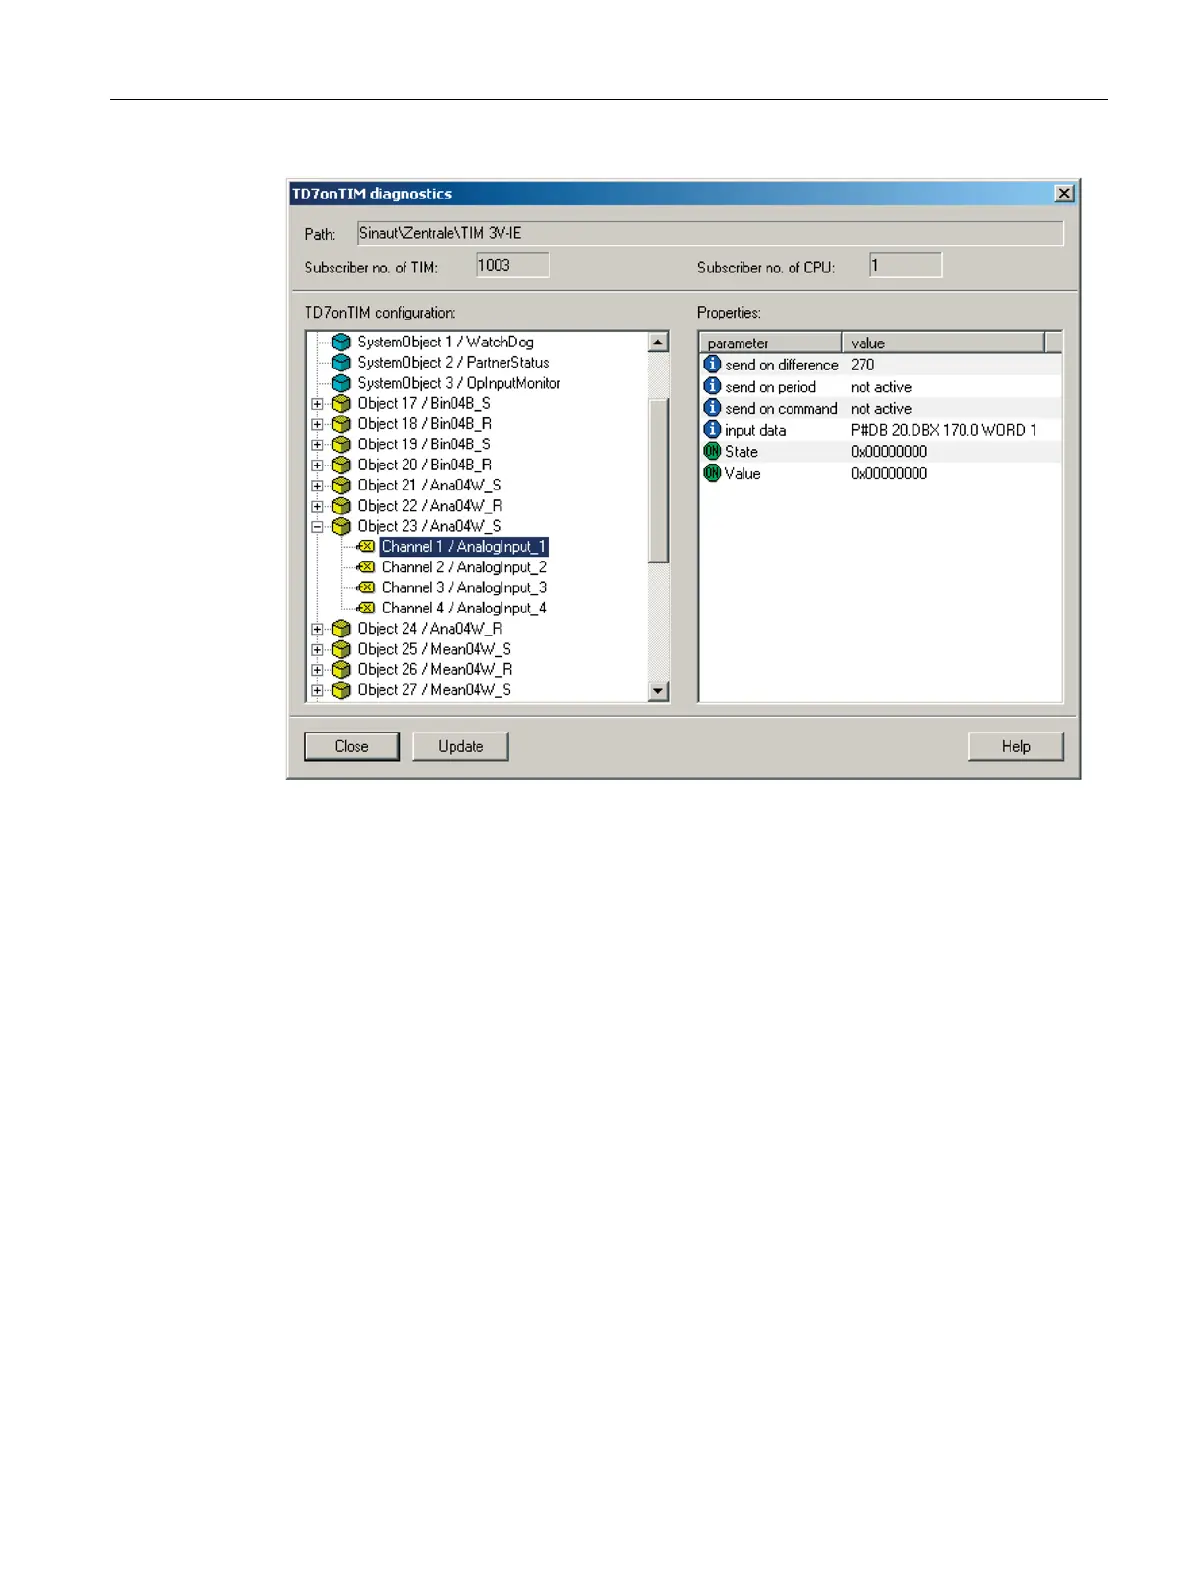Expand Object 25 / Mean04W_S node
Viewport: 1191px width, 1587px height.
(317, 650)
